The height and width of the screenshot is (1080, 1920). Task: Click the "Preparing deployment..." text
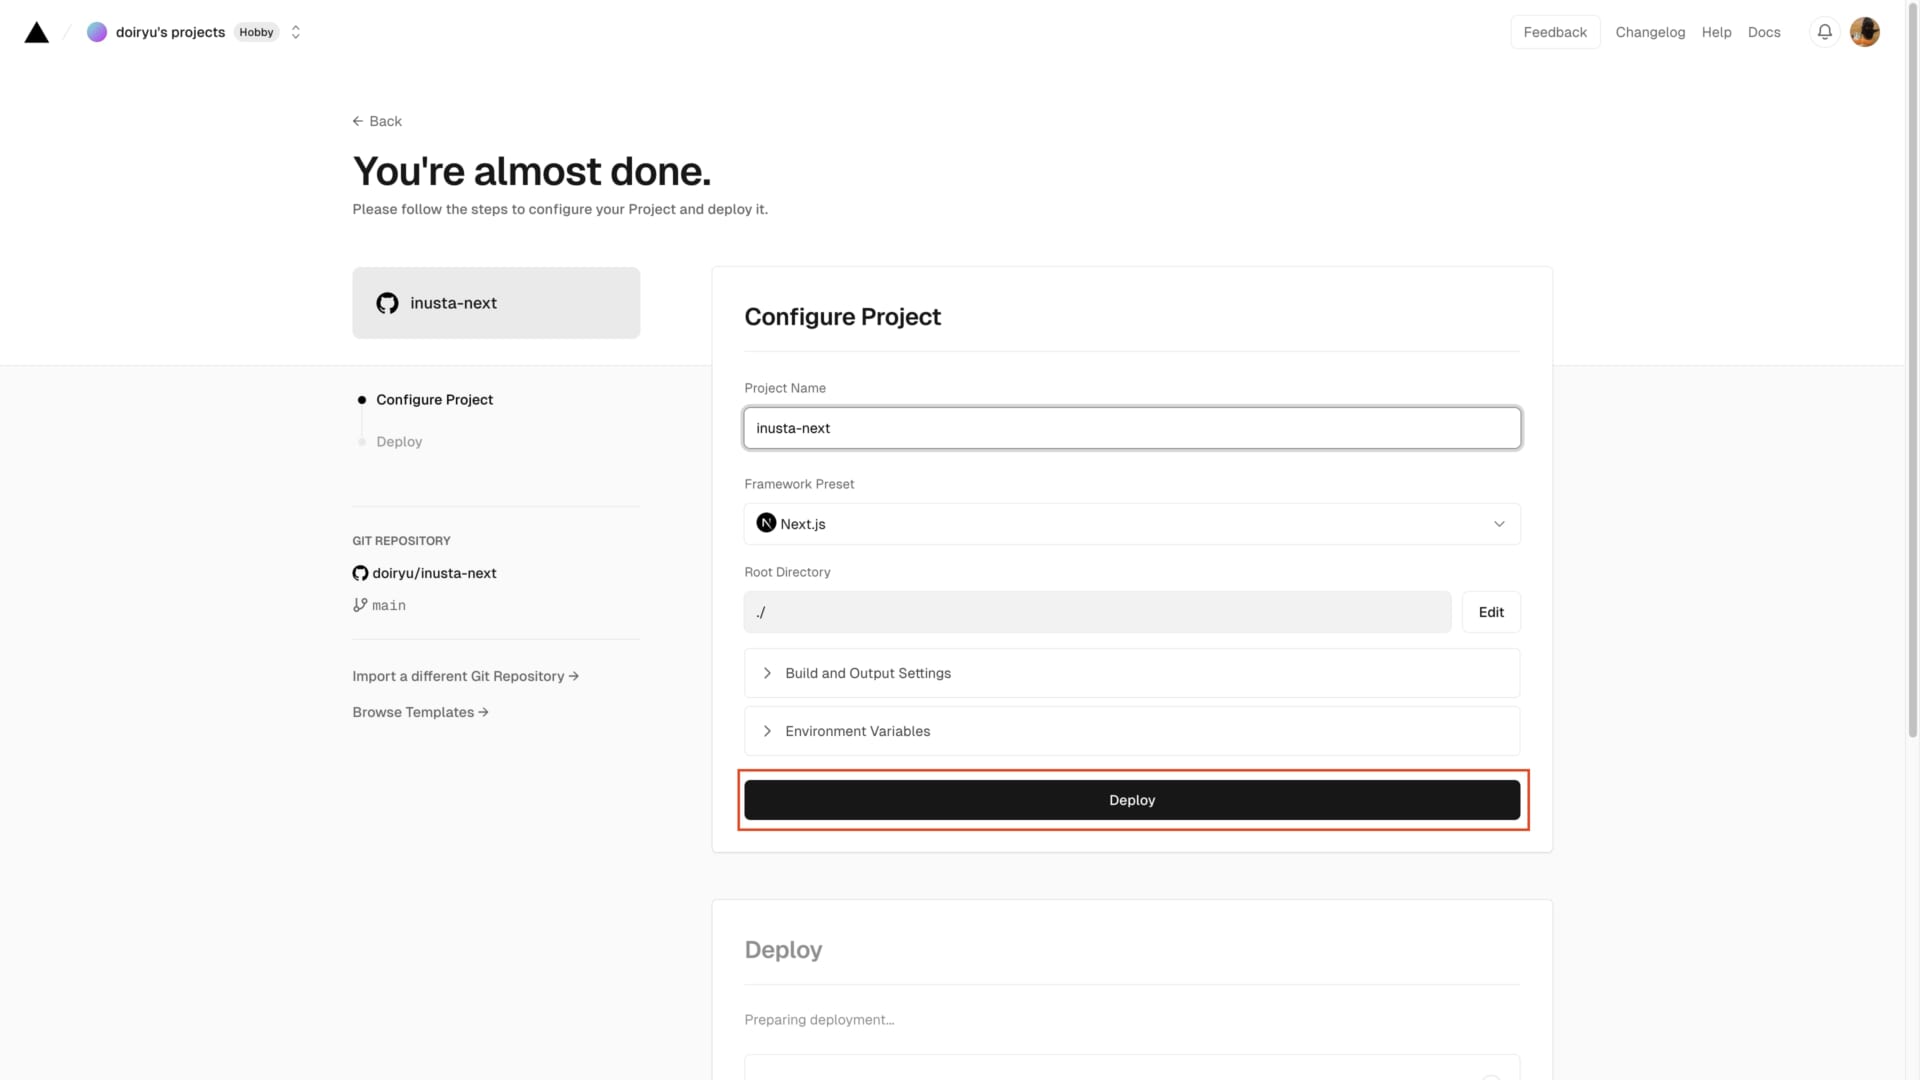pyautogui.click(x=819, y=1020)
